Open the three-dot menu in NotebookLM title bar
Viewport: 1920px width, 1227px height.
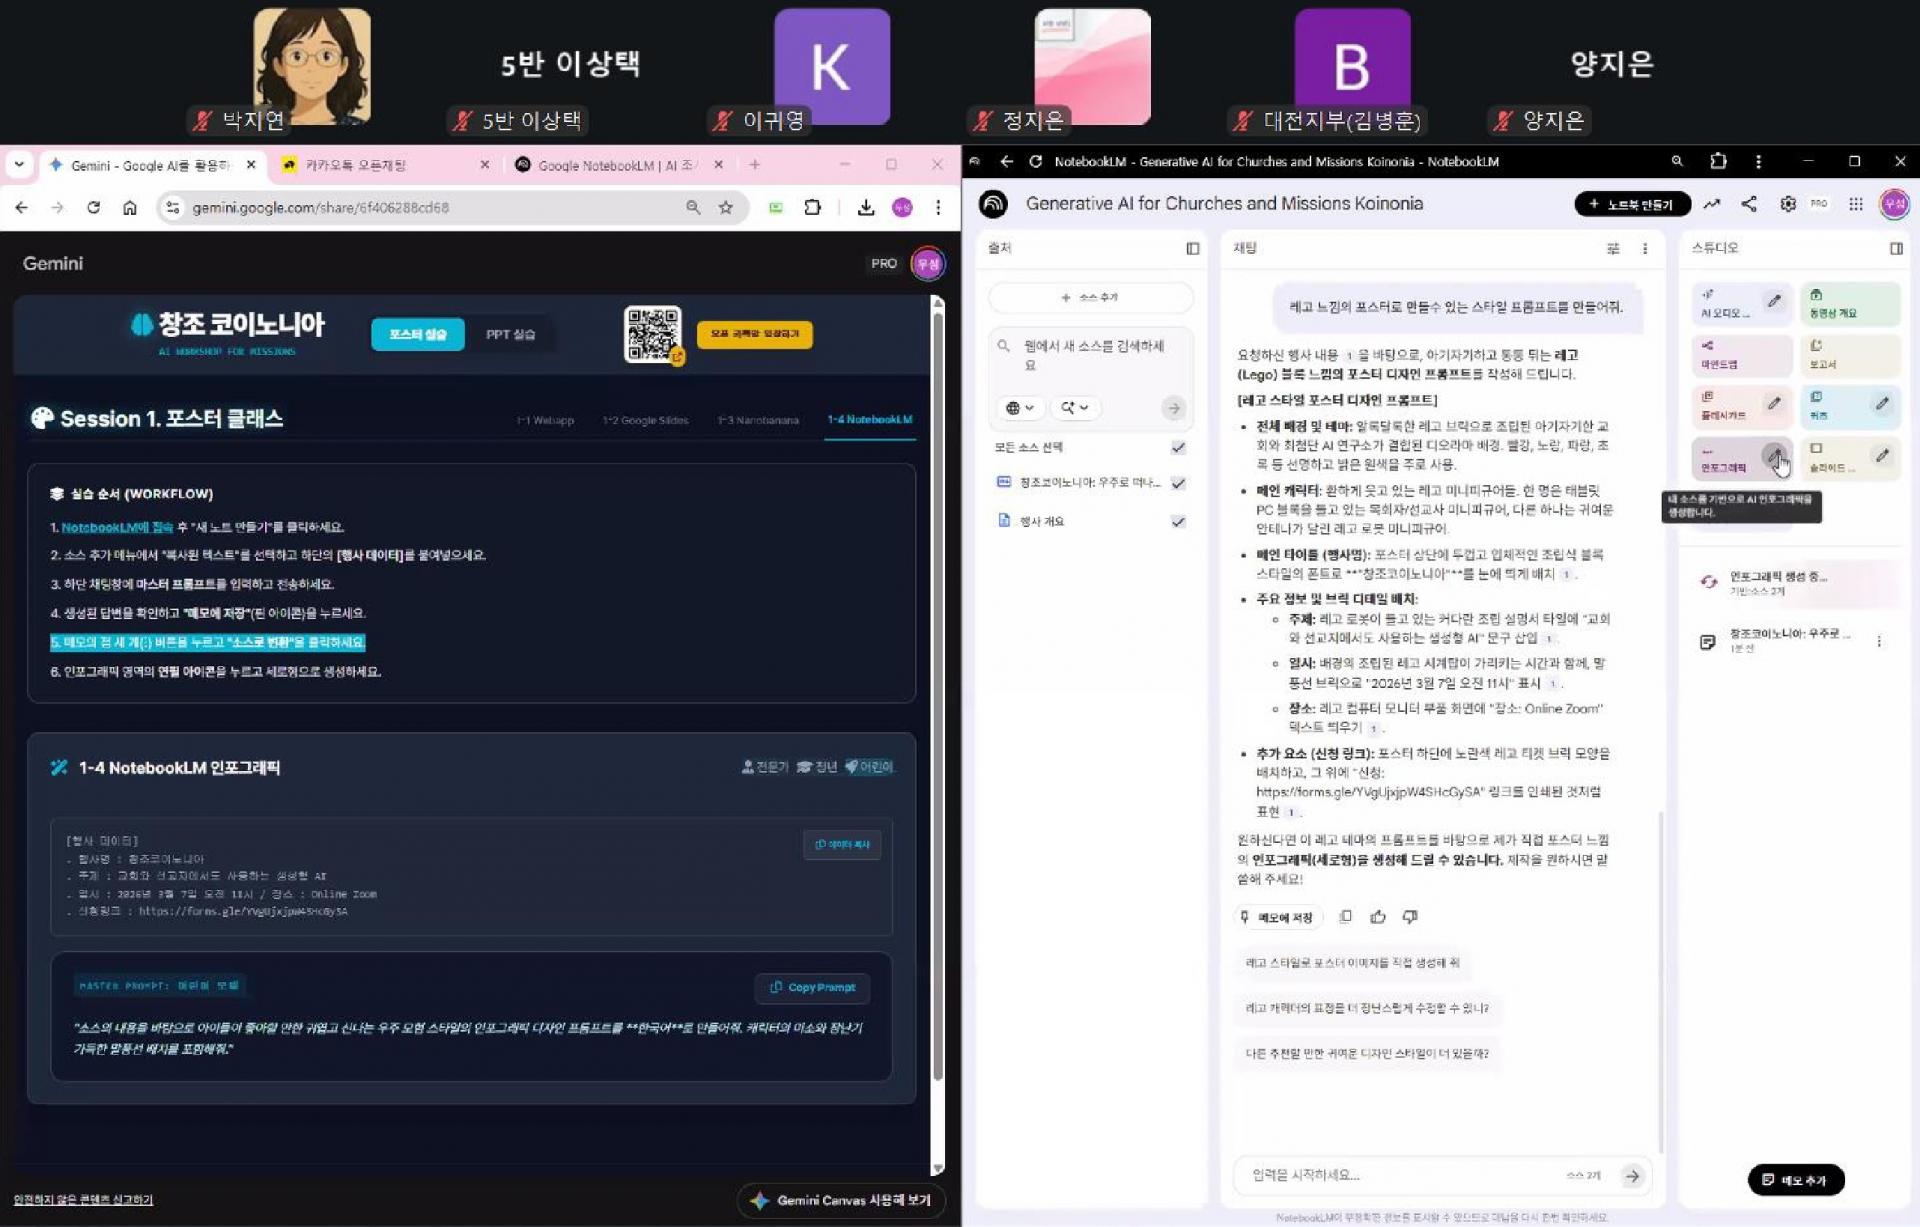[x=1759, y=161]
